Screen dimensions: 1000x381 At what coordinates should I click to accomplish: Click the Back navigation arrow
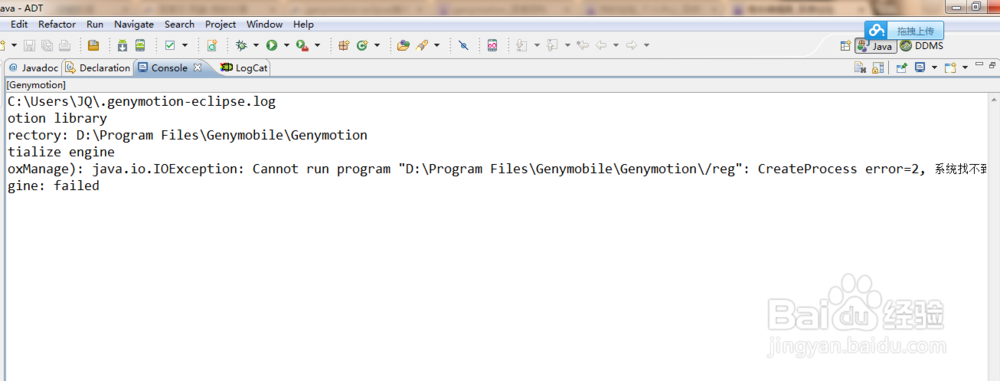pyautogui.click(x=601, y=45)
